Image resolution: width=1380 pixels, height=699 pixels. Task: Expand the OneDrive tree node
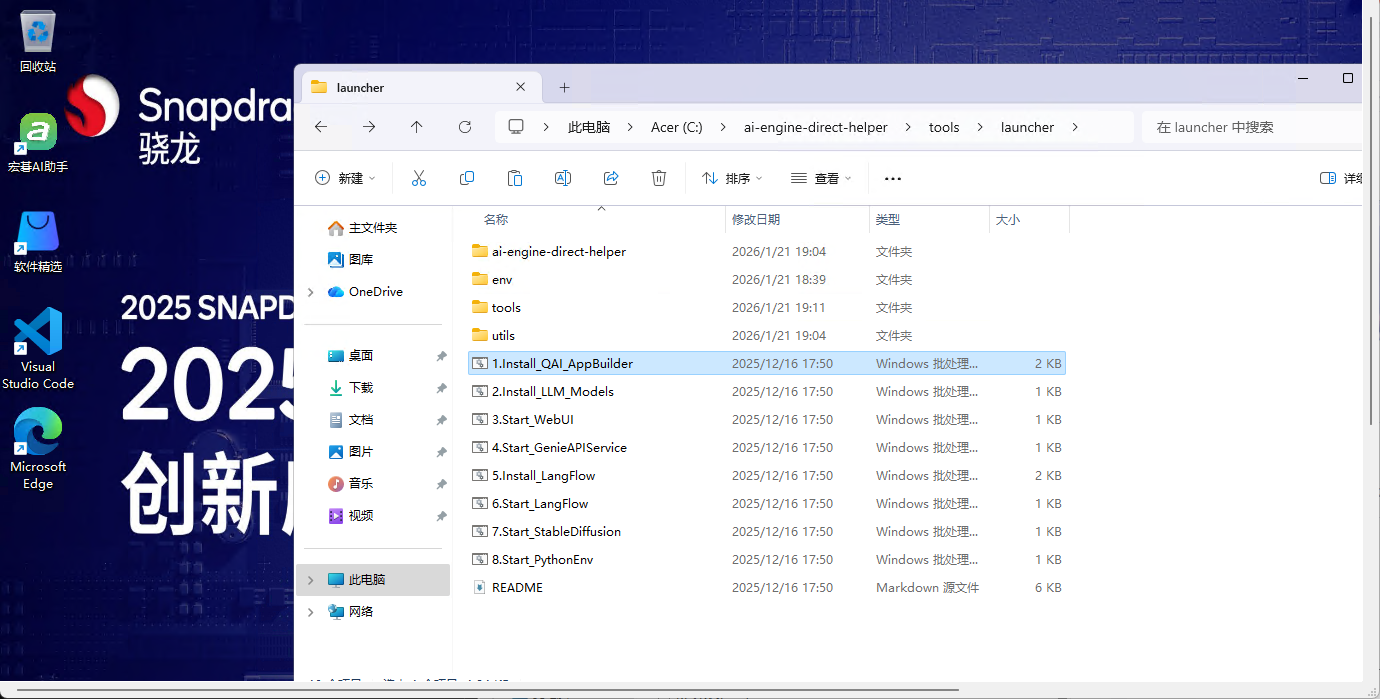click(311, 292)
